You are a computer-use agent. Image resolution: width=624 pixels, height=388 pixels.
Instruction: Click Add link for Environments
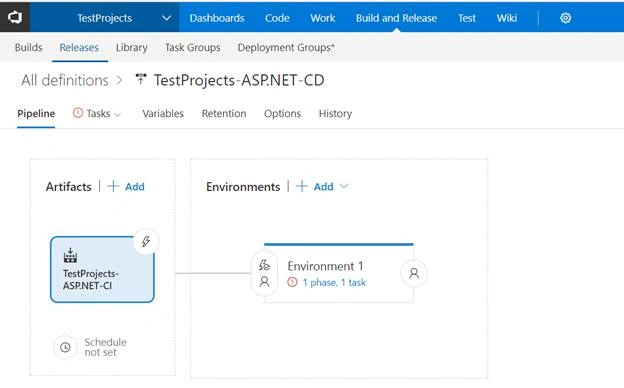click(324, 186)
